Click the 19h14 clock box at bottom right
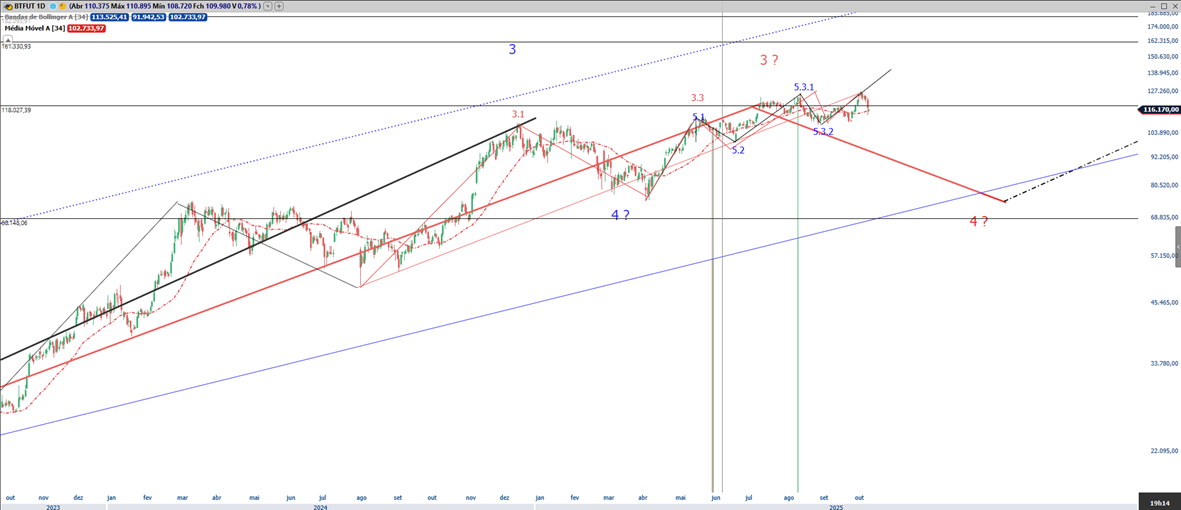 click(x=1160, y=503)
